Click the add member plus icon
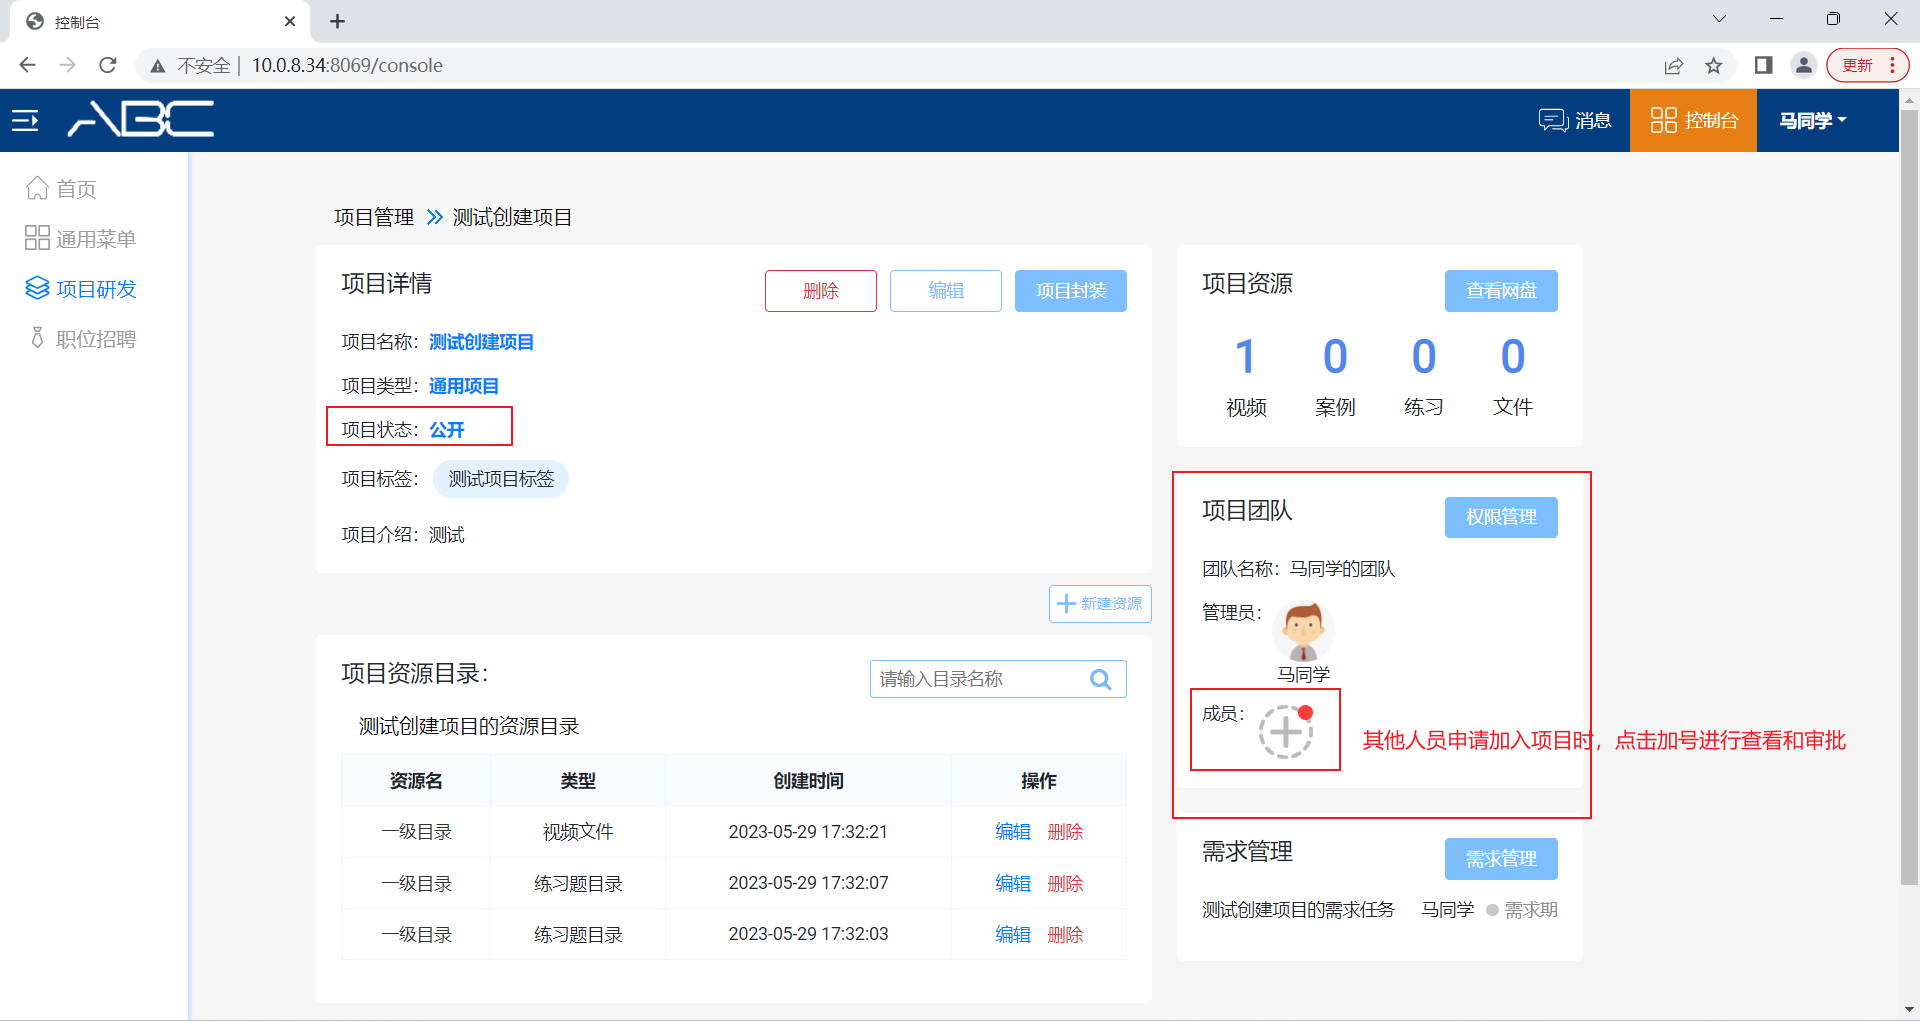The image size is (1920, 1021). click(x=1285, y=732)
